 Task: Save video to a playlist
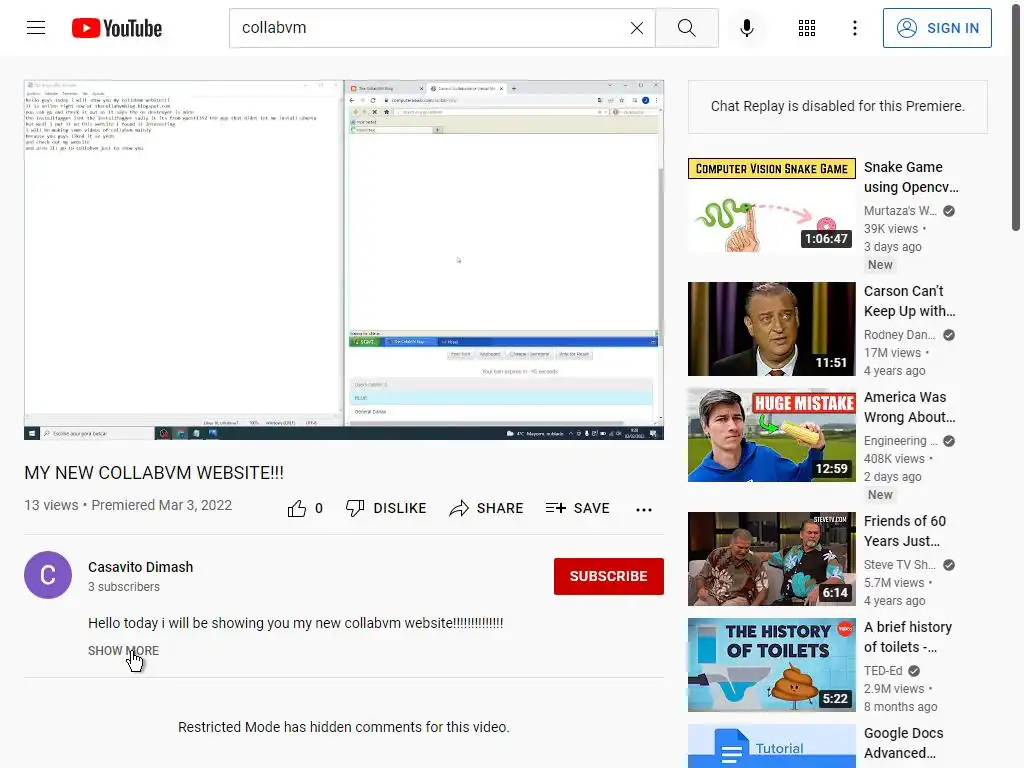coord(577,508)
